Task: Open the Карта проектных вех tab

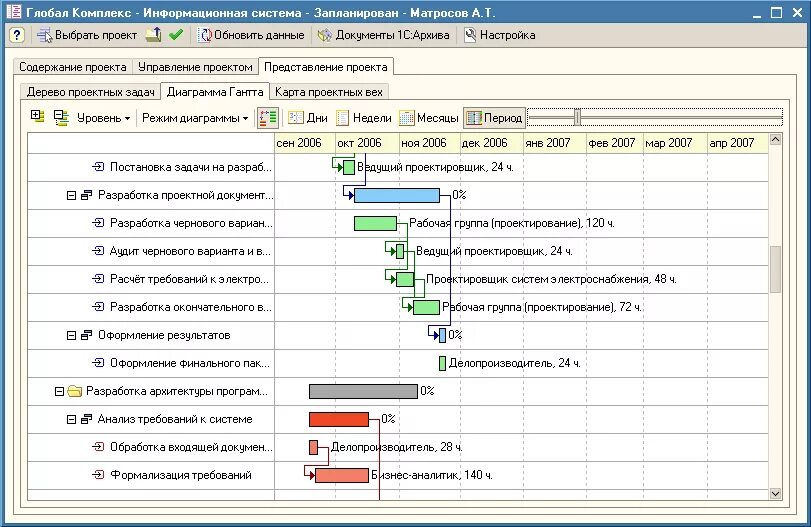Action: [328, 92]
